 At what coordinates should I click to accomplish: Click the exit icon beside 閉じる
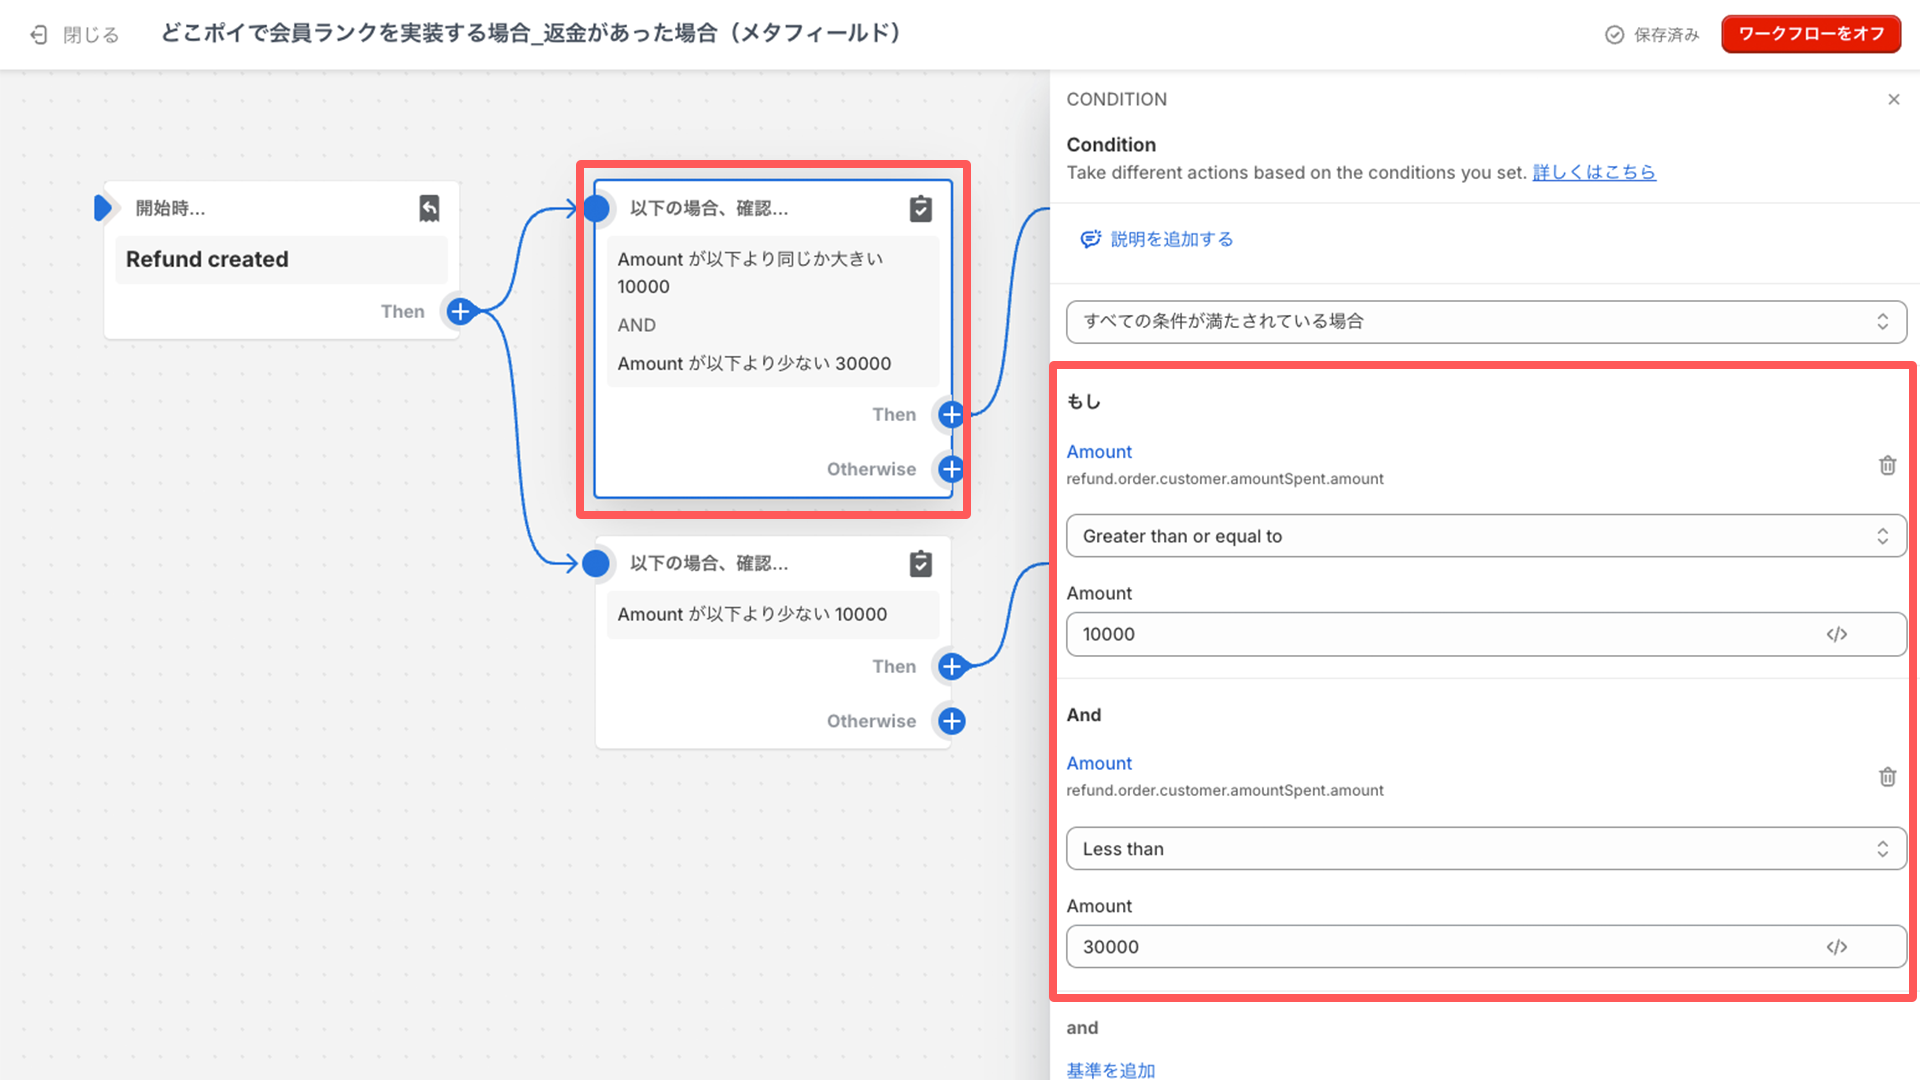(x=39, y=35)
